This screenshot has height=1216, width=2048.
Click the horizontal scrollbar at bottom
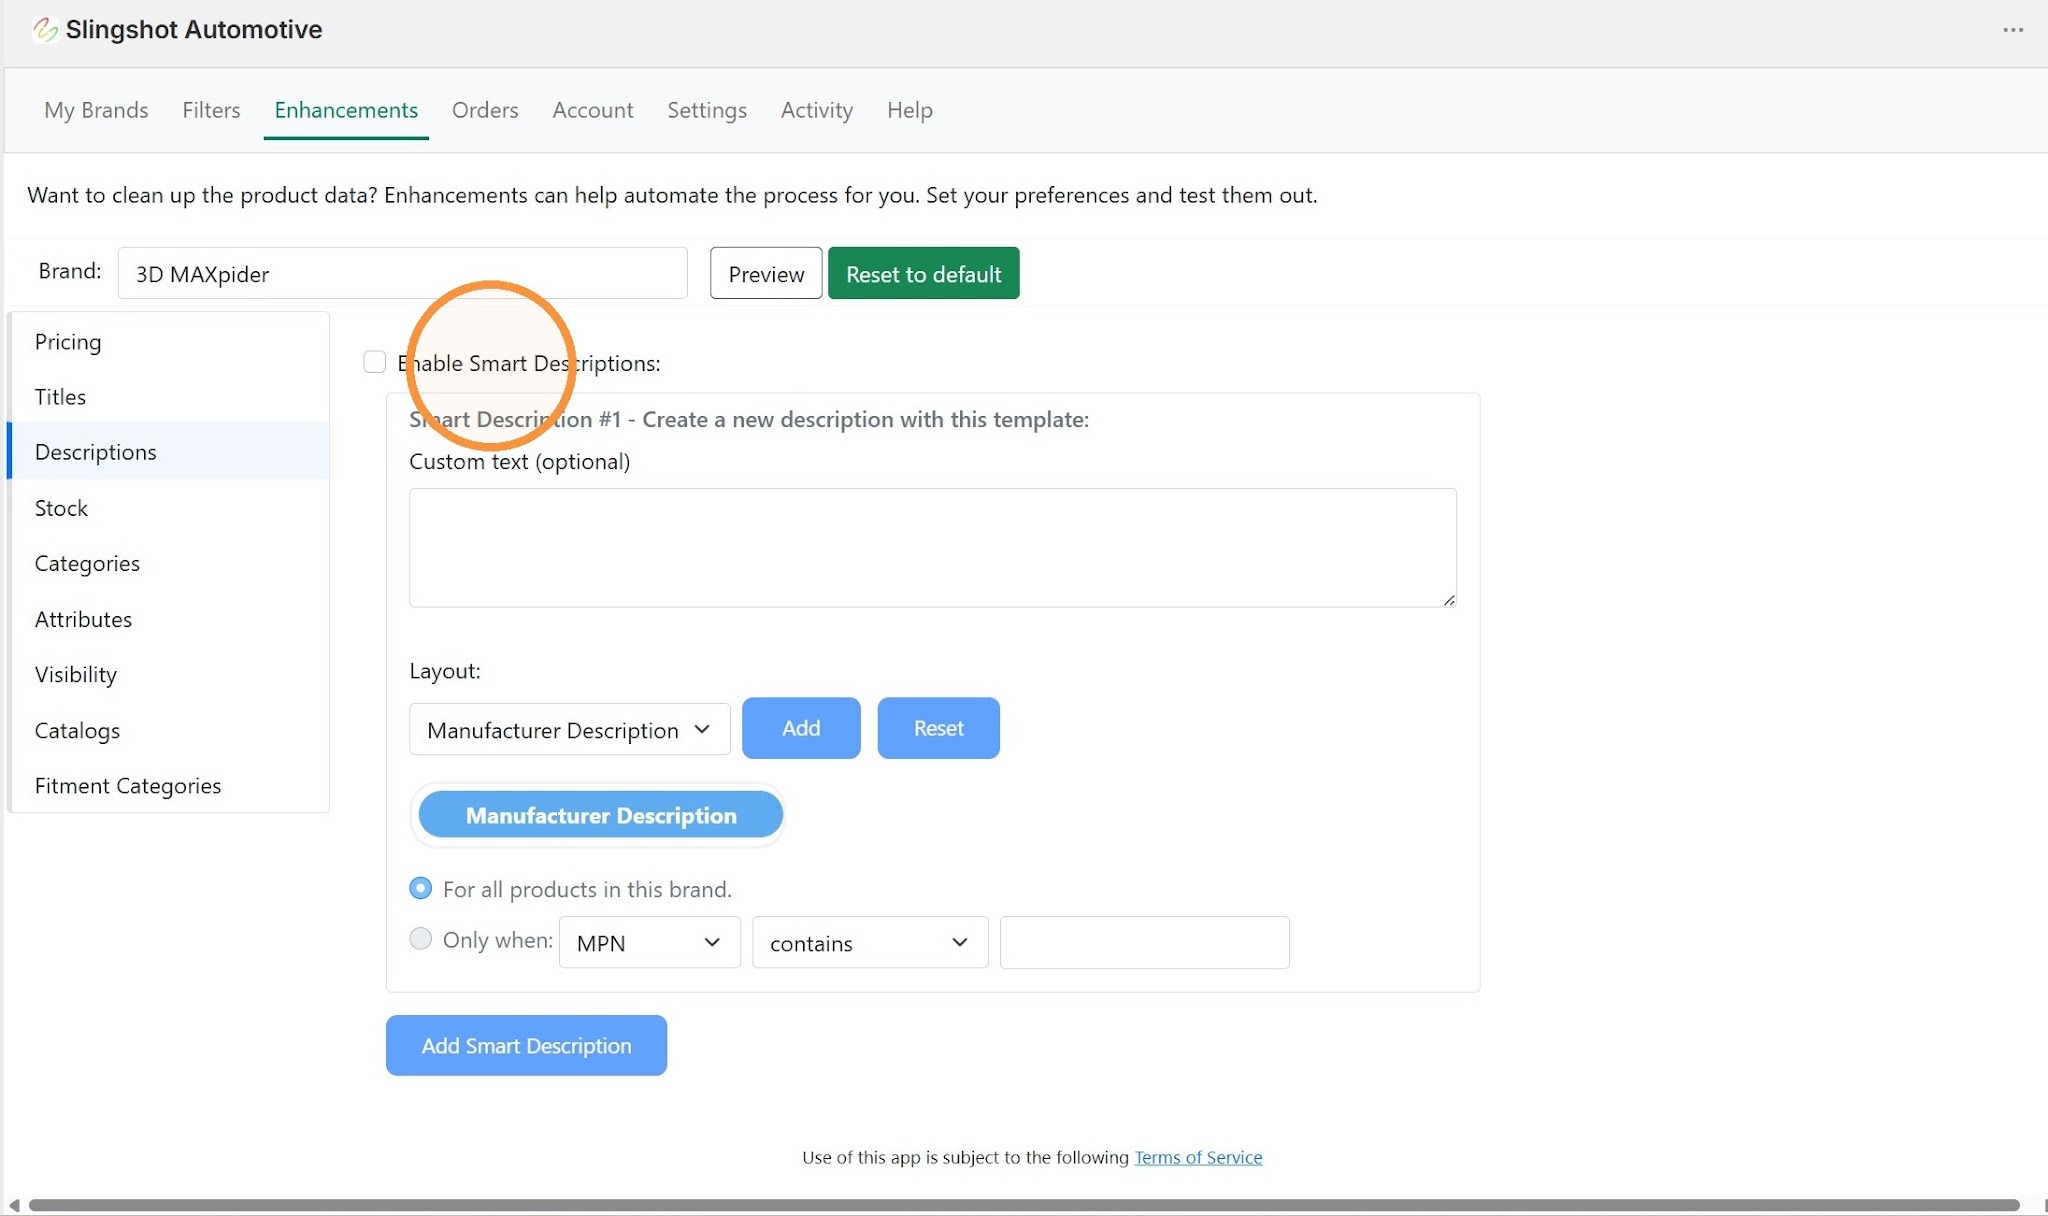click(x=1024, y=1205)
